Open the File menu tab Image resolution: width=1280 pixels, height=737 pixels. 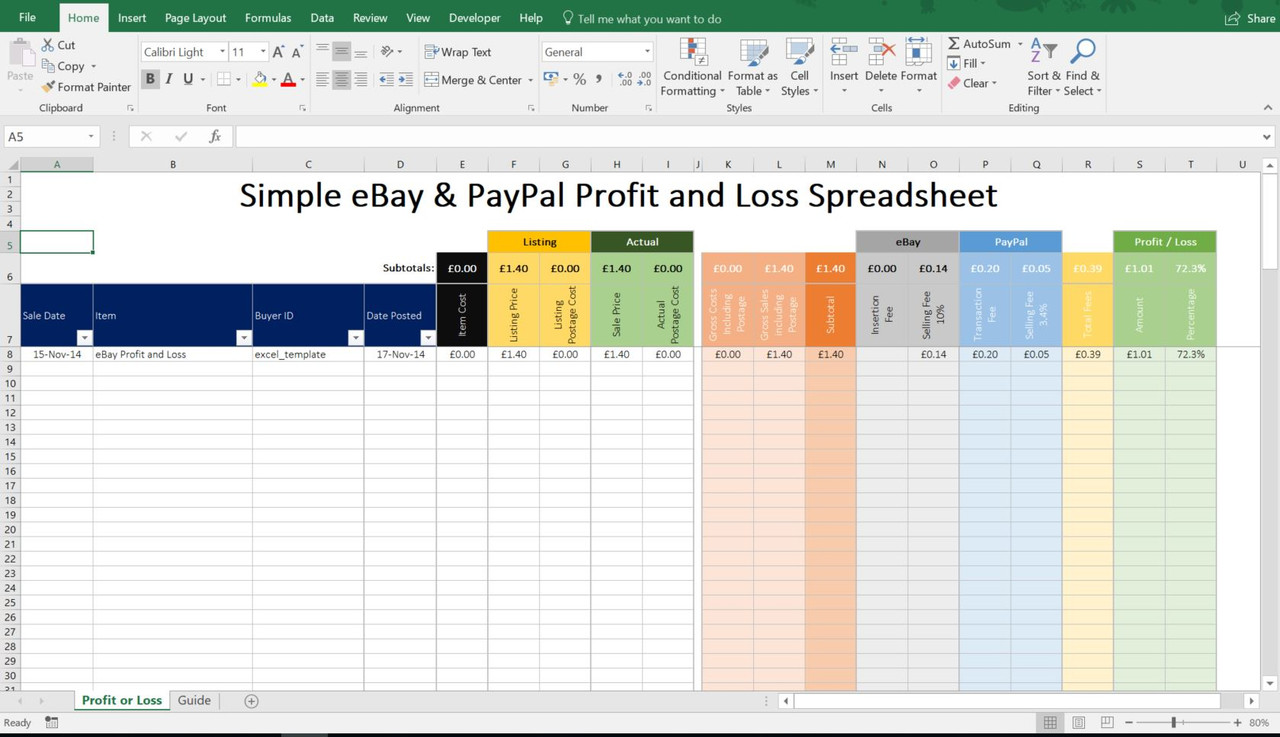(x=28, y=18)
